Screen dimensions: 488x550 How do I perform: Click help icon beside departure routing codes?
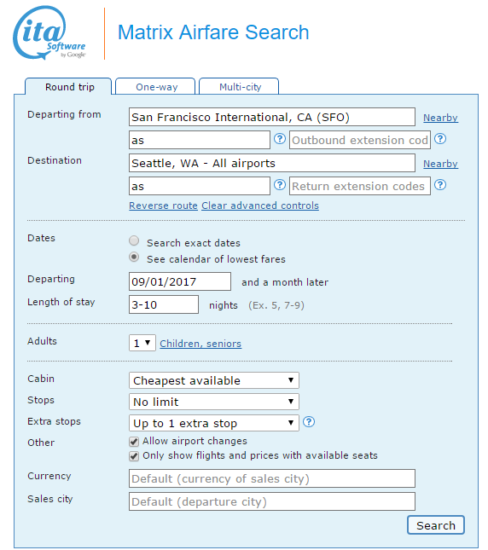pos(280,139)
